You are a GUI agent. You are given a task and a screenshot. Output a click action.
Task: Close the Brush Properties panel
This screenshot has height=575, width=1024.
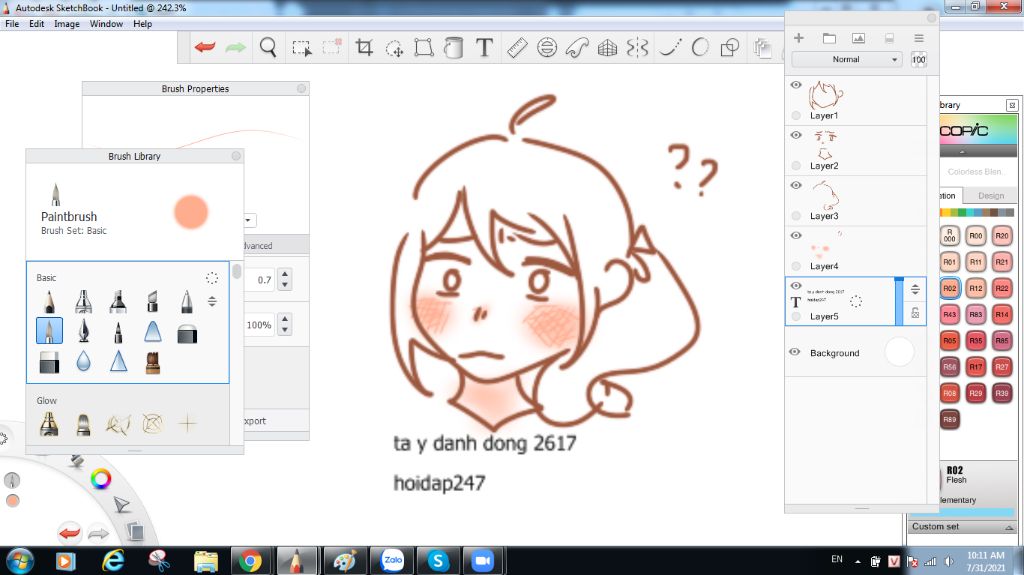(x=302, y=88)
